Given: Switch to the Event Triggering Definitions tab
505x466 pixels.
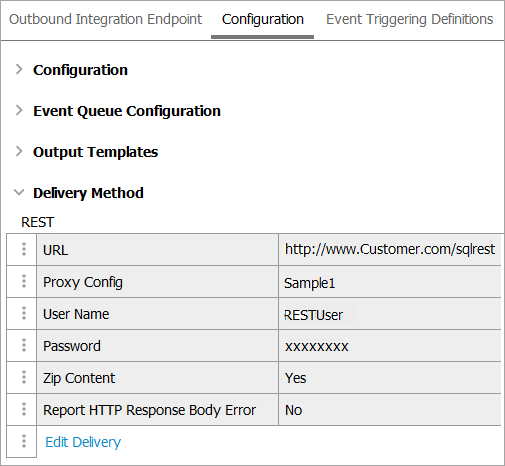Looking at the screenshot, I should click(409, 19).
